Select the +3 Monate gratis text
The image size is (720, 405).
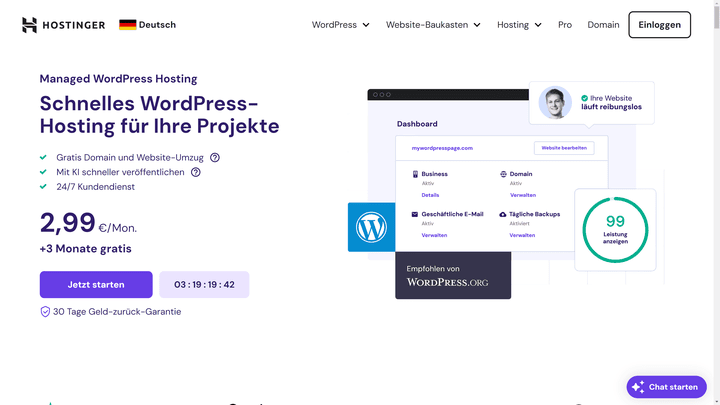point(85,249)
